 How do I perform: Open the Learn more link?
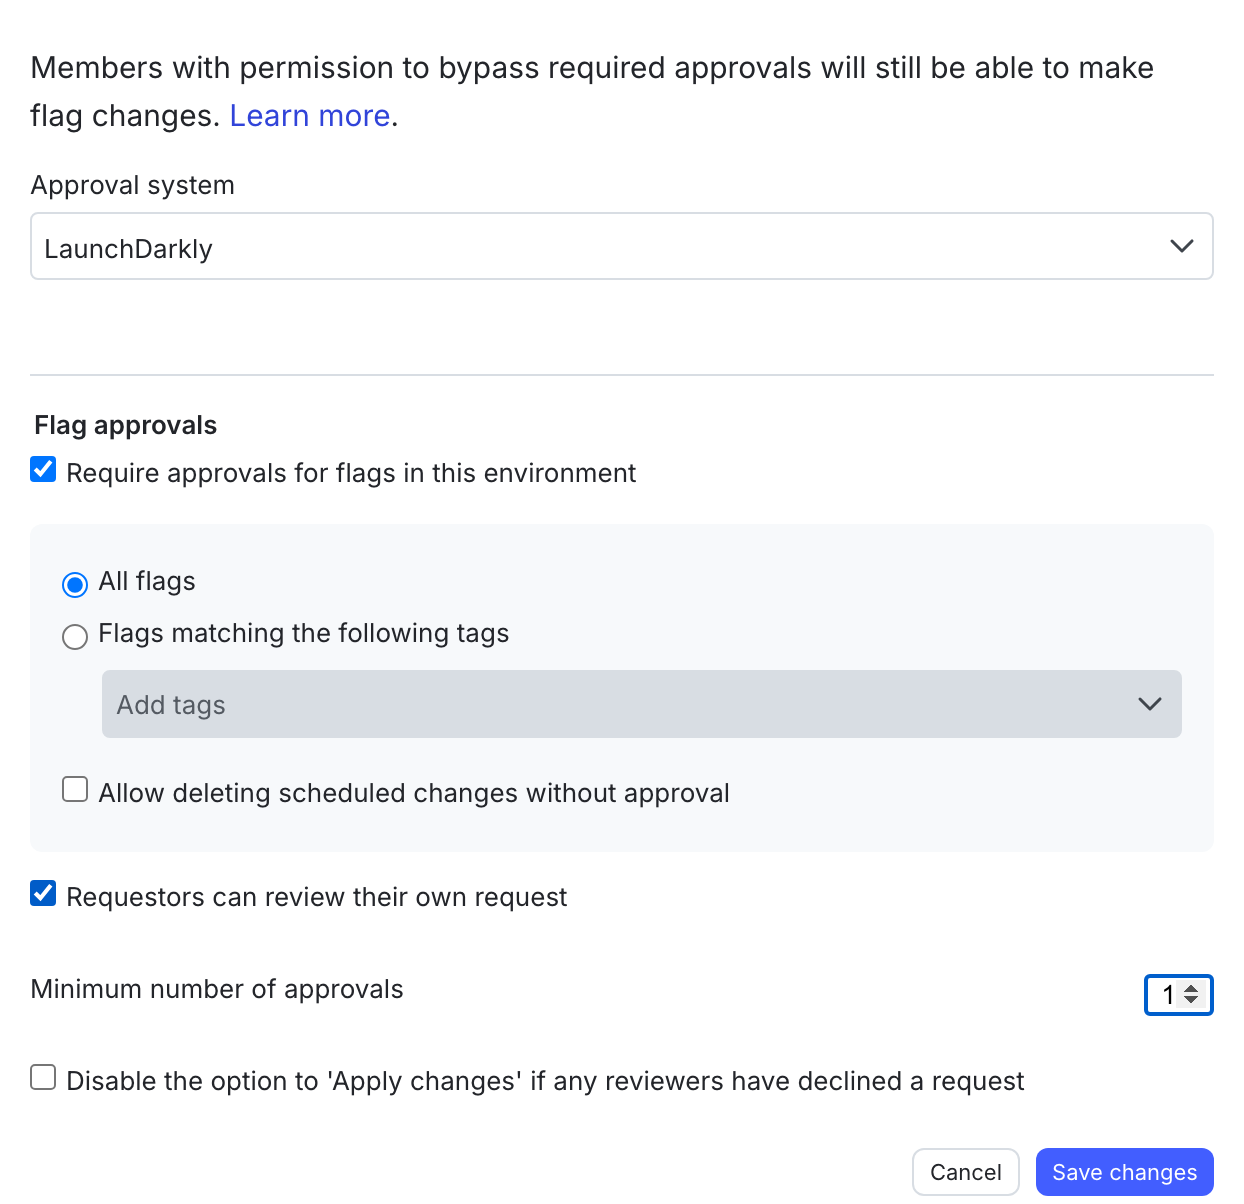(x=310, y=116)
